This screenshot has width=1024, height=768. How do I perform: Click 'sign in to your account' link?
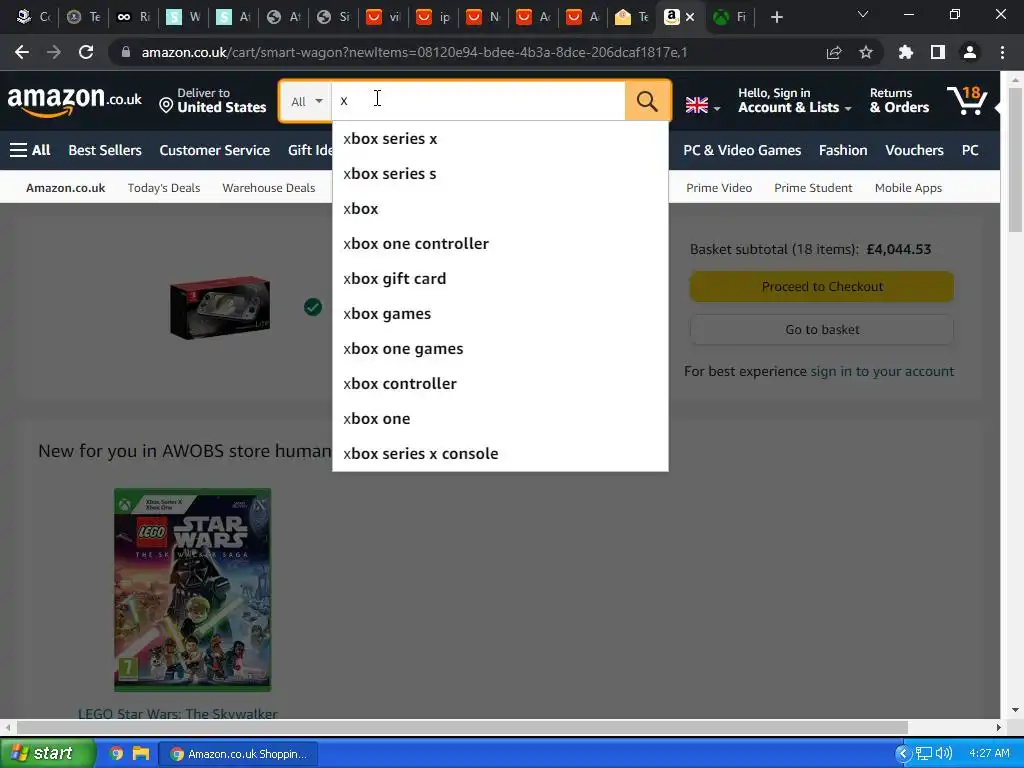click(882, 372)
